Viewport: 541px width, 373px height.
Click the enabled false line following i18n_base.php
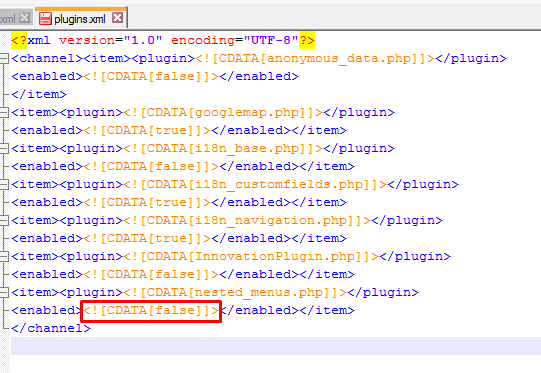tap(183, 166)
